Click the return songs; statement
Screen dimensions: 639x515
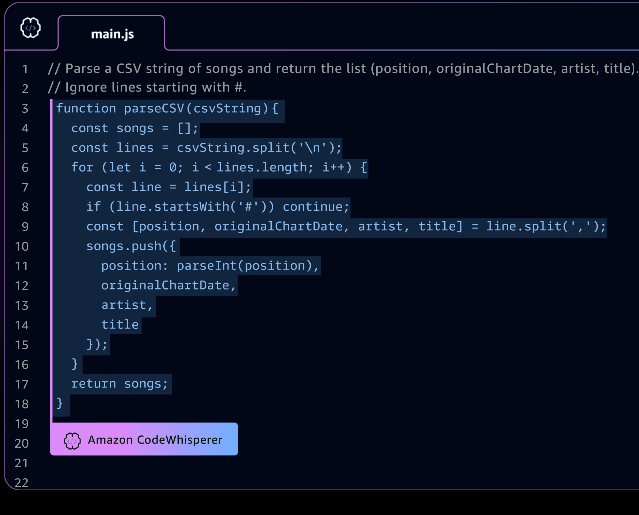click(119, 384)
